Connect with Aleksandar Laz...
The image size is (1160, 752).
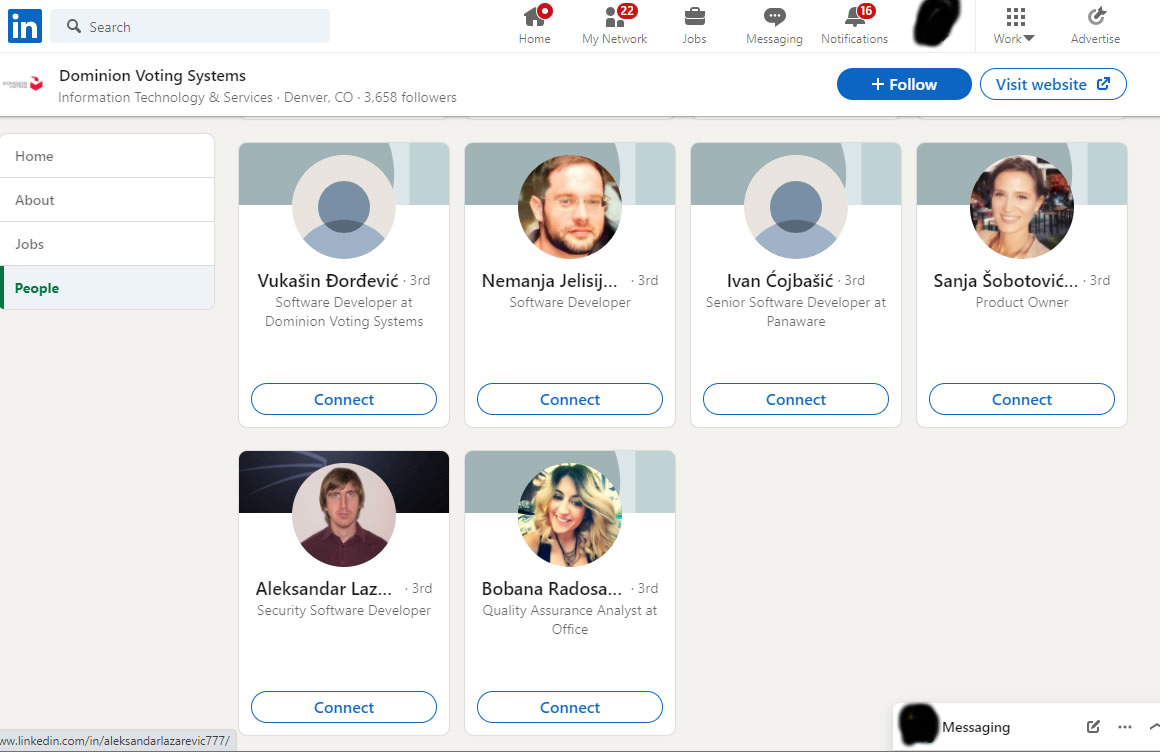[344, 708]
